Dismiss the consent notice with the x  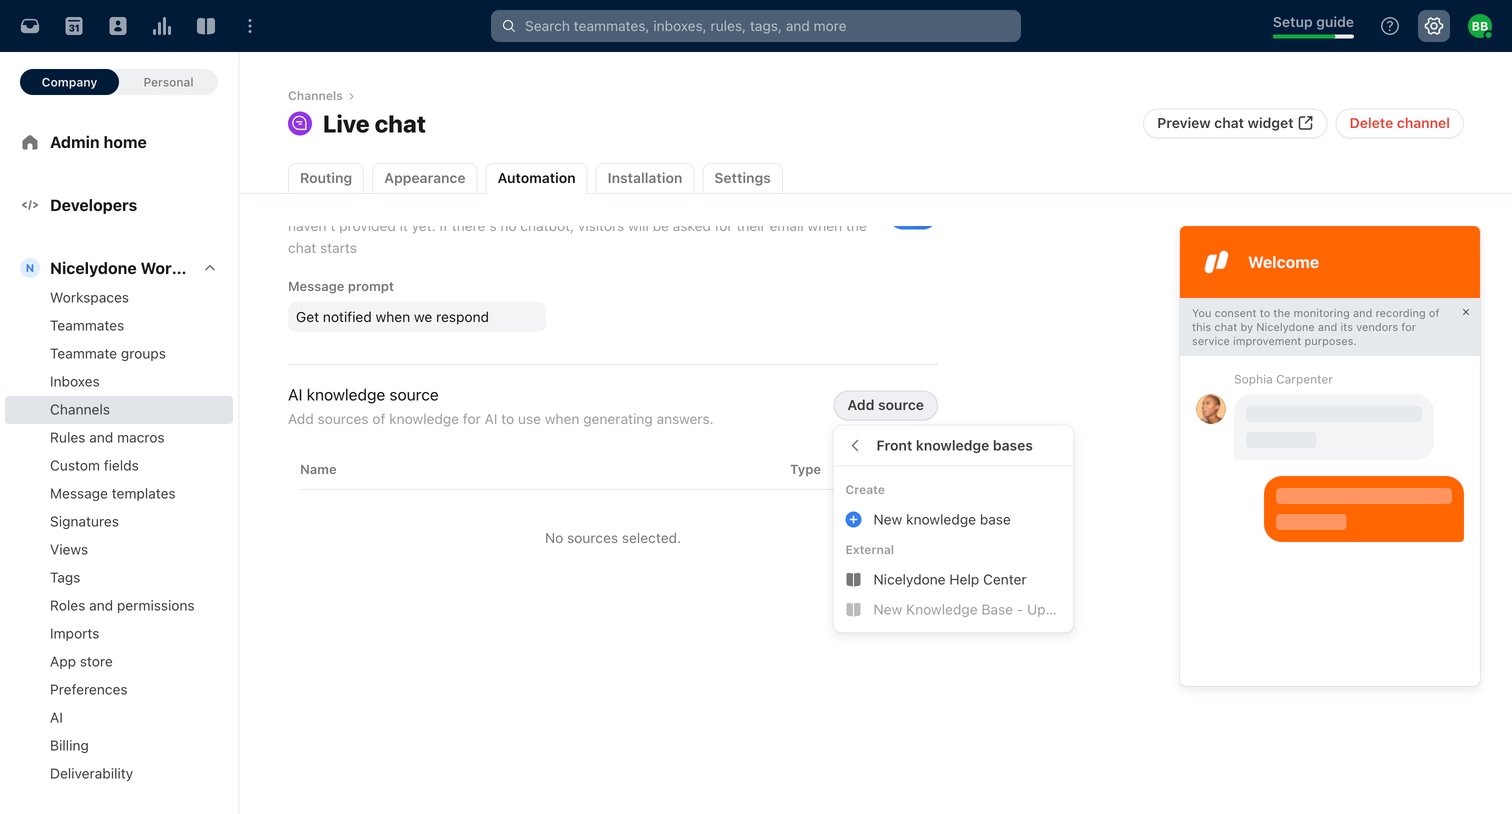pyautogui.click(x=1466, y=313)
